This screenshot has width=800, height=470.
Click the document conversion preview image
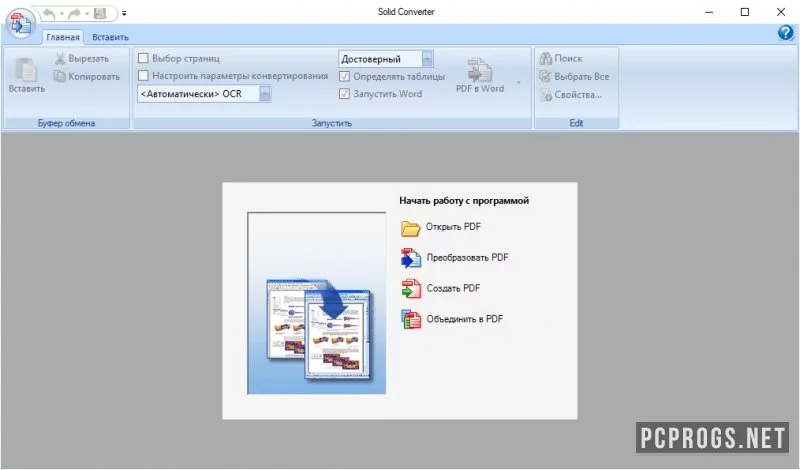click(x=316, y=303)
